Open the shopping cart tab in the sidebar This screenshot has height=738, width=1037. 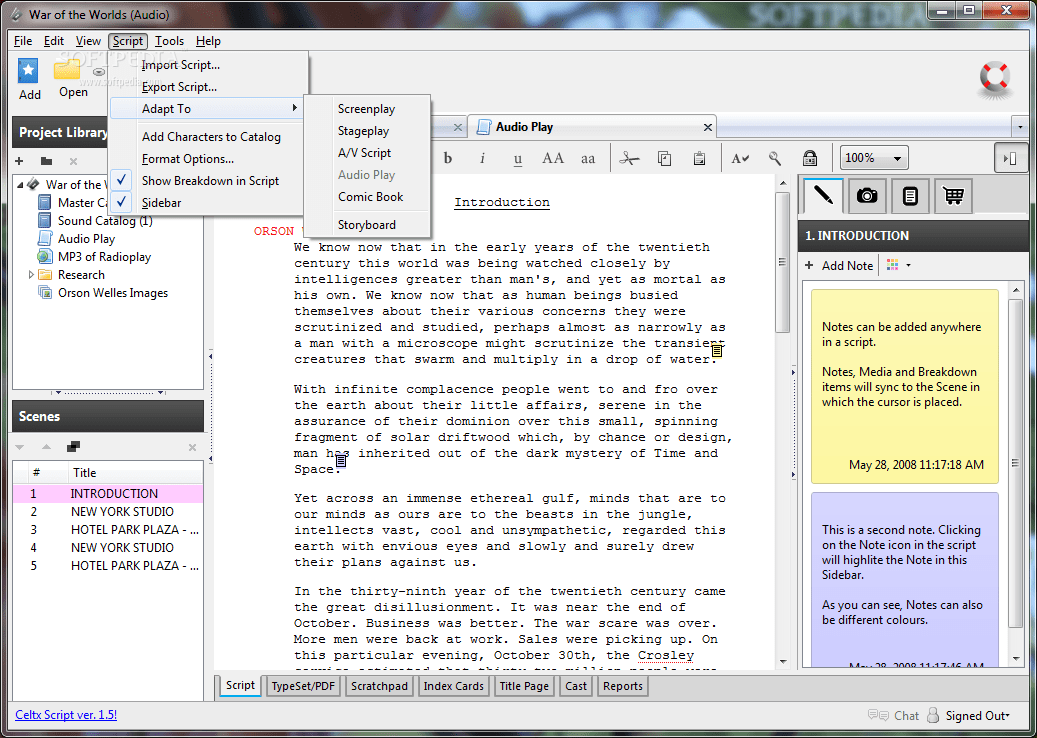953,196
